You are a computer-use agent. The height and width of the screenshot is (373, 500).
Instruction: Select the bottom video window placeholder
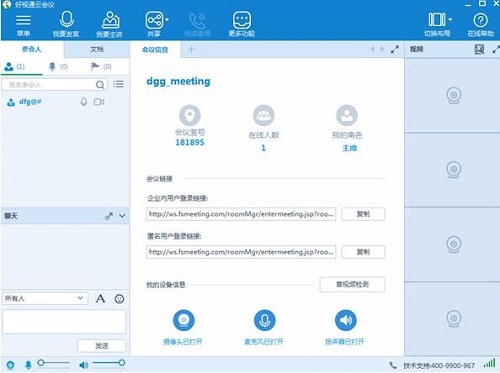[x=452, y=319]
